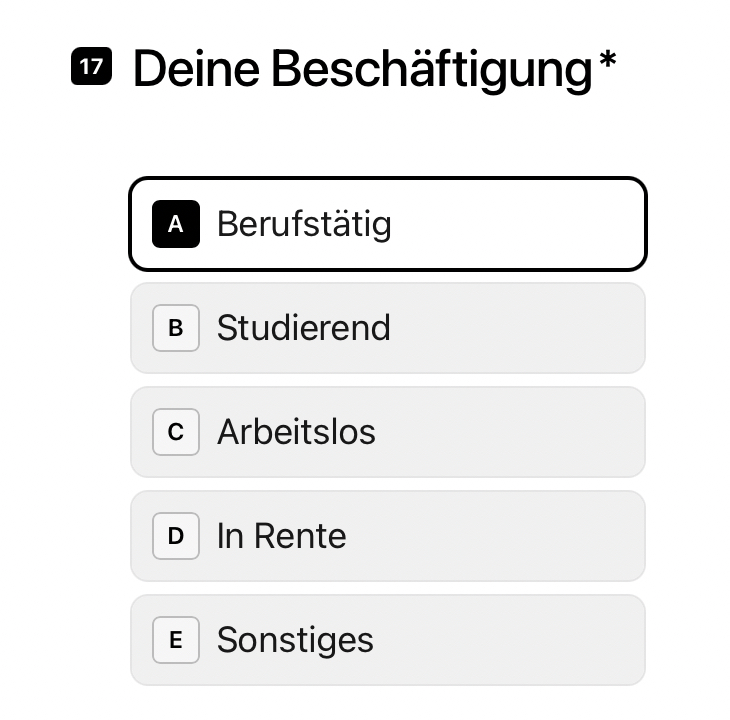Click the black A key badge
730x720 pixels.
(176, 224)
